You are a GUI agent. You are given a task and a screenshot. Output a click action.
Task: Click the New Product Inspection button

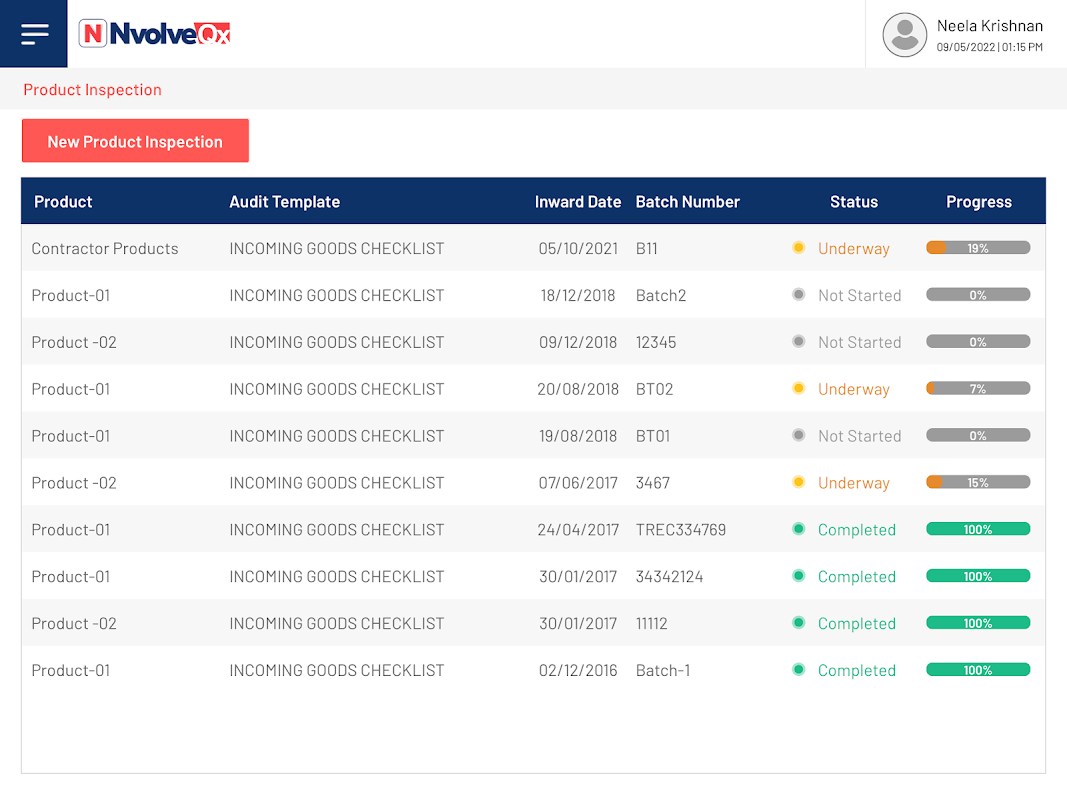pyautogui.click(x=135, y=141)
